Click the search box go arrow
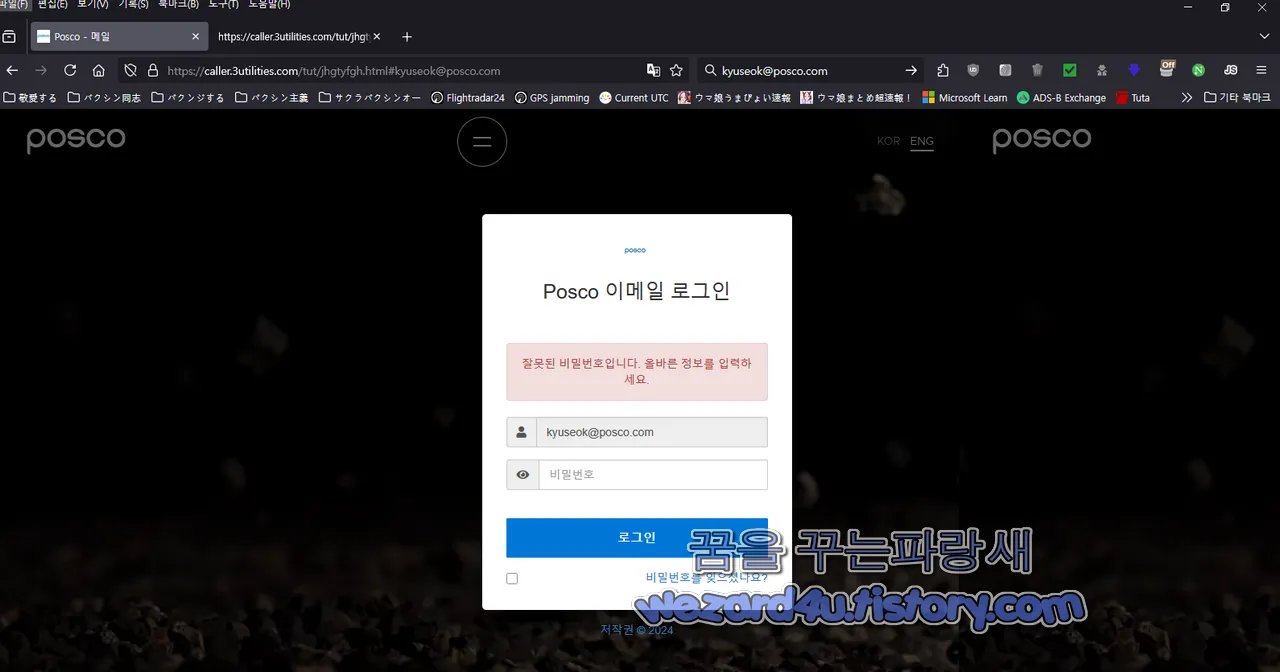 (911, 70)
